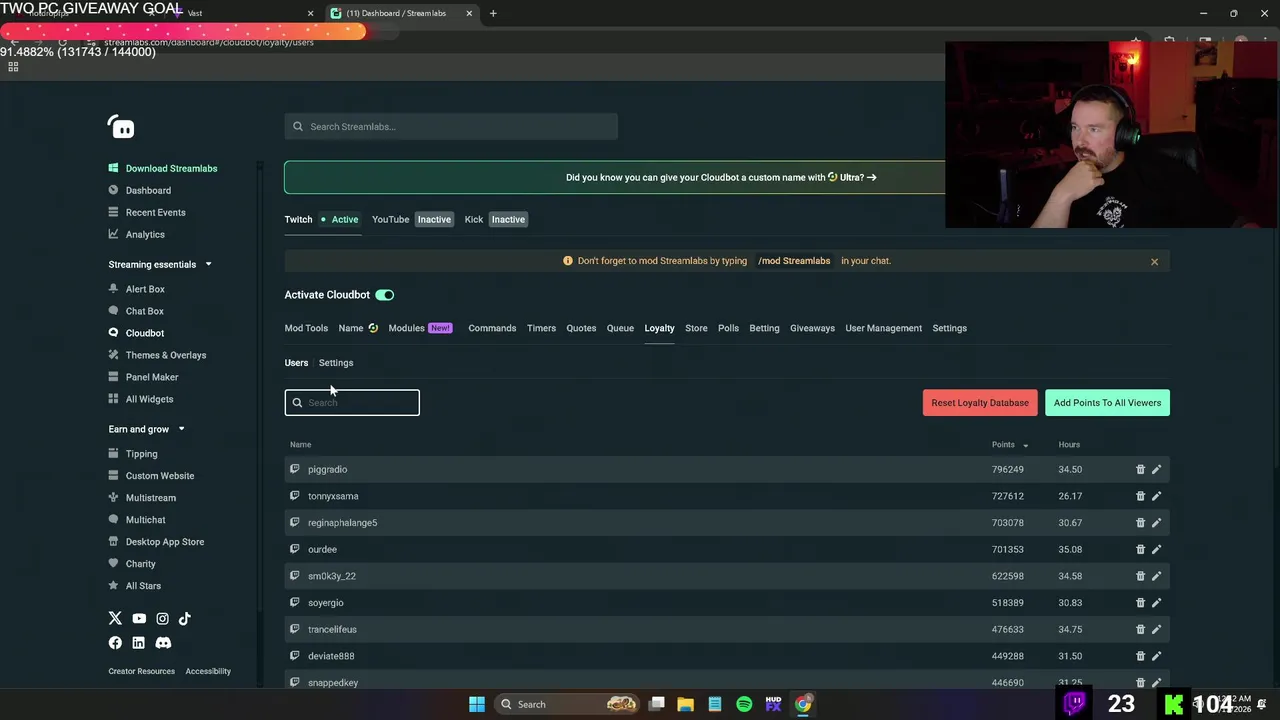Switch to the Quotes tab
This screenshot has height=720, width=1280.
[x=581, y=328]
